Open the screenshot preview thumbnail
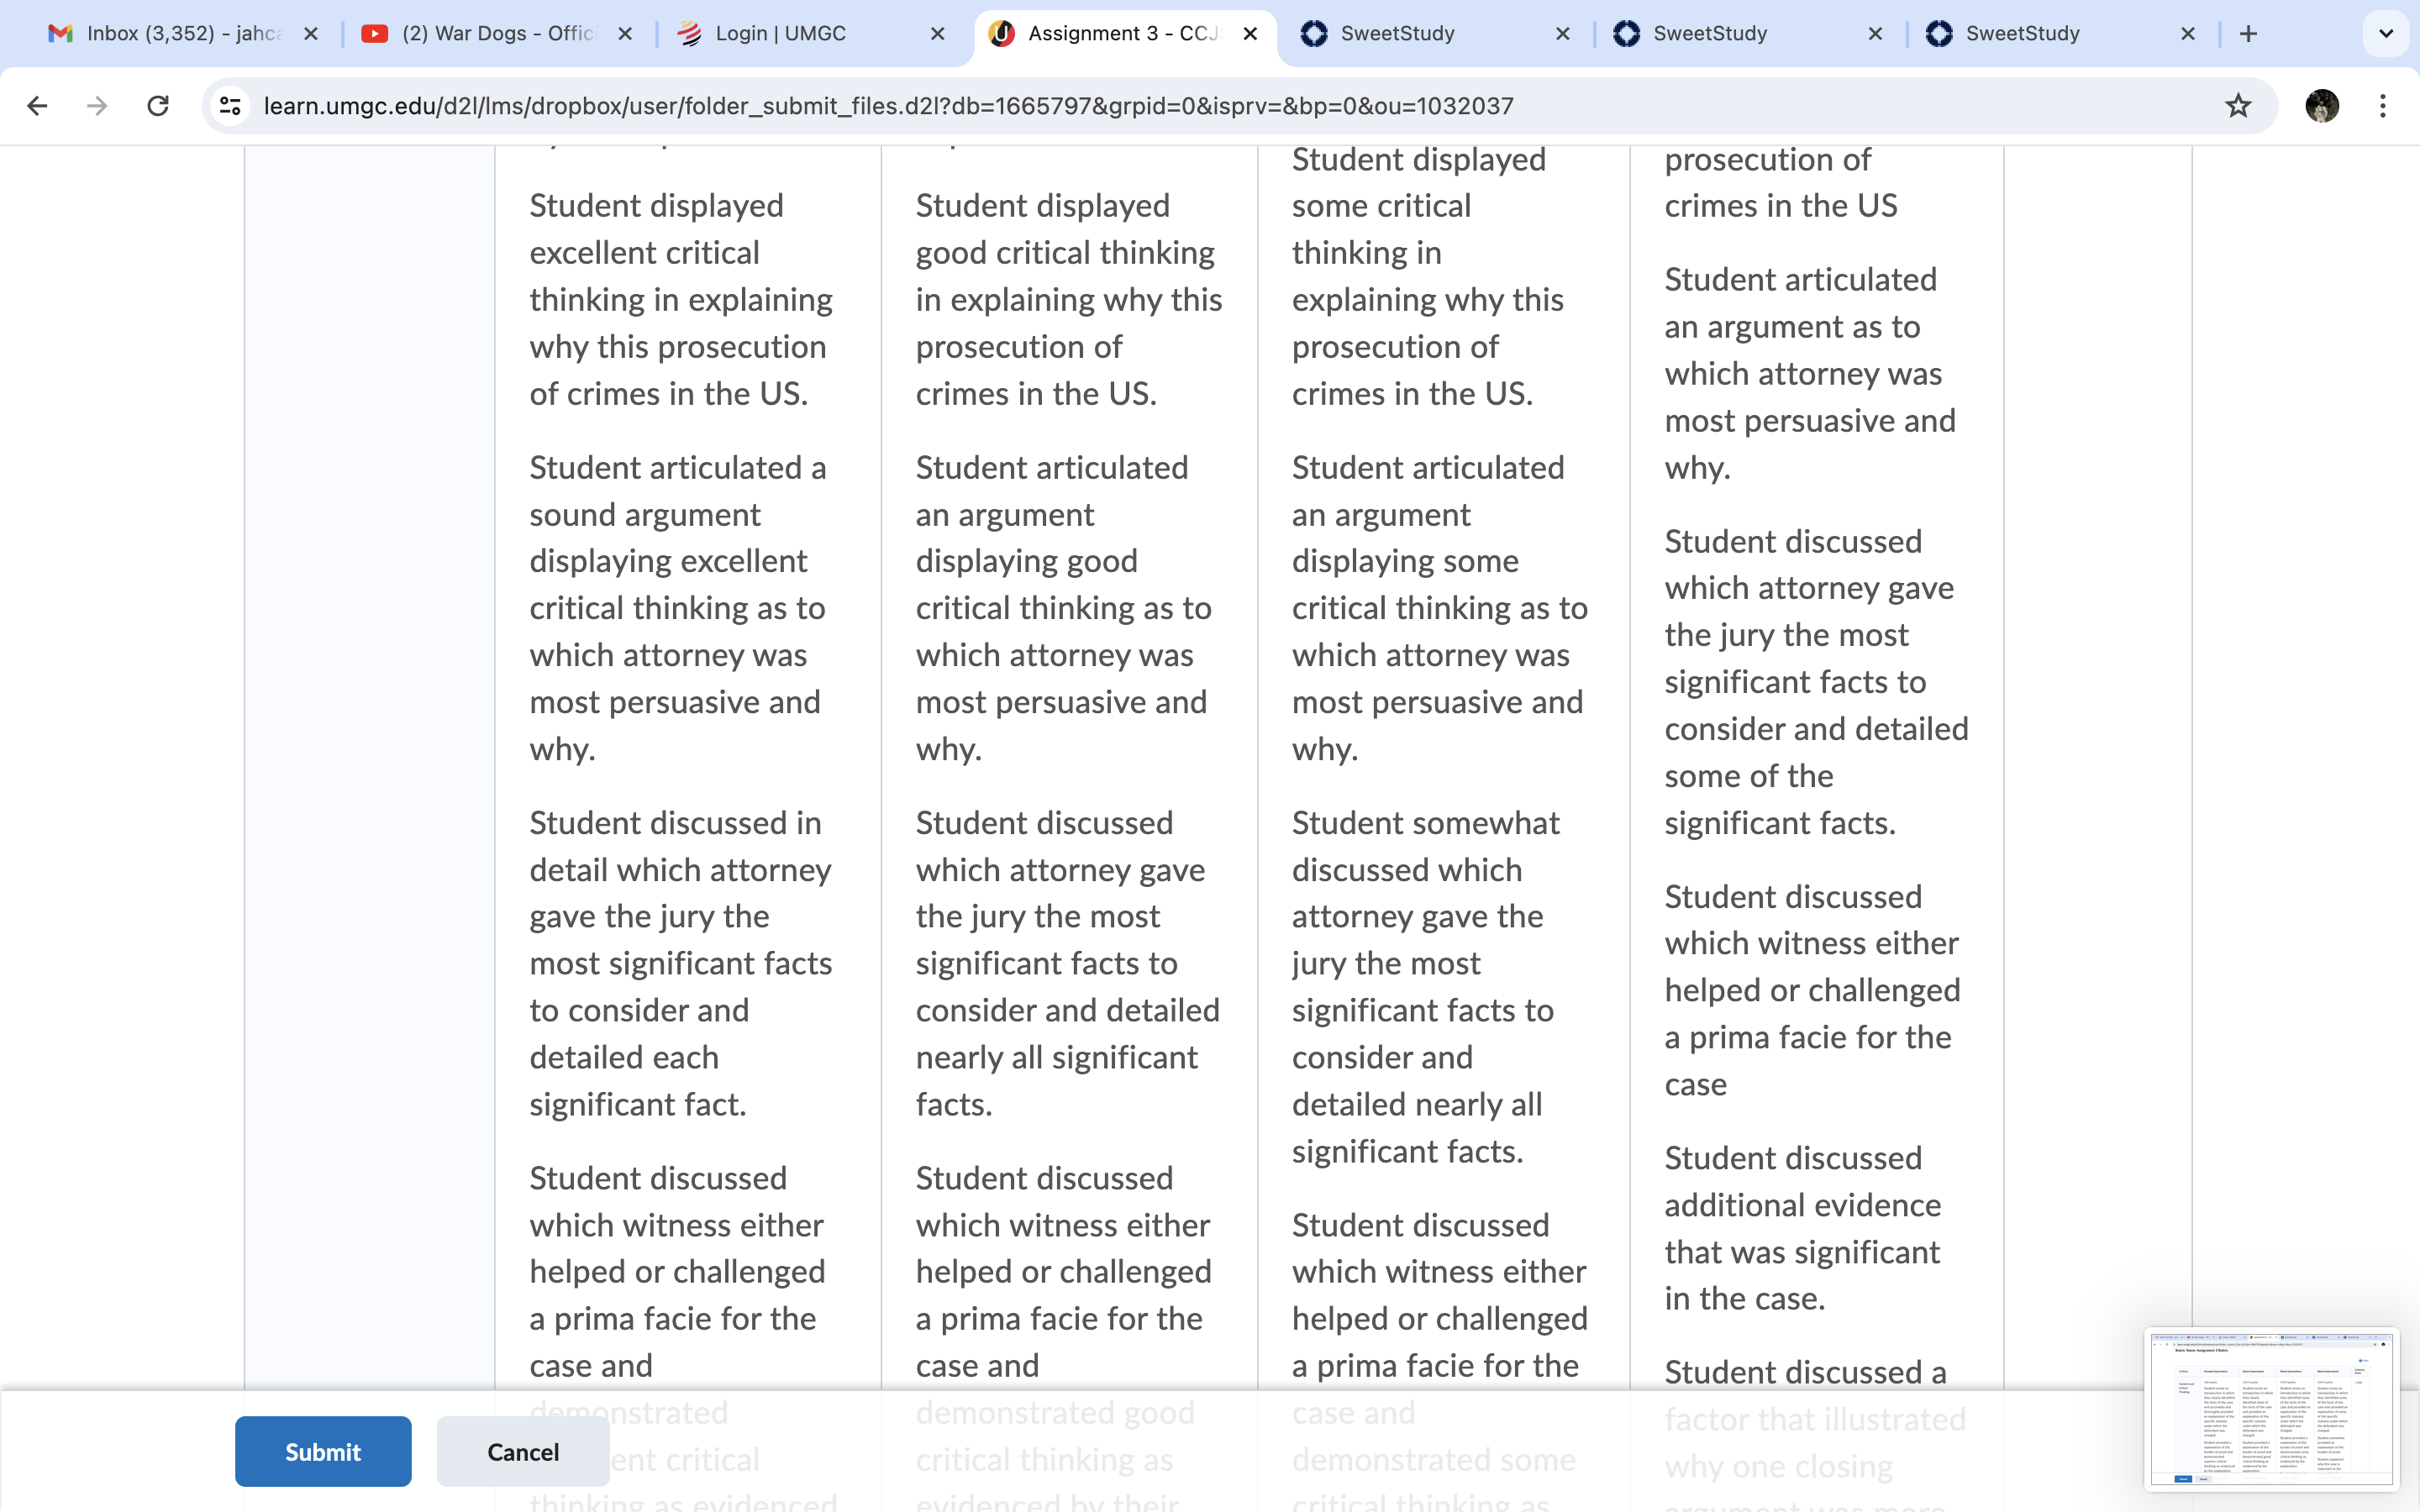This screenshot has height=1512, width=2420. [2271, 1409]
